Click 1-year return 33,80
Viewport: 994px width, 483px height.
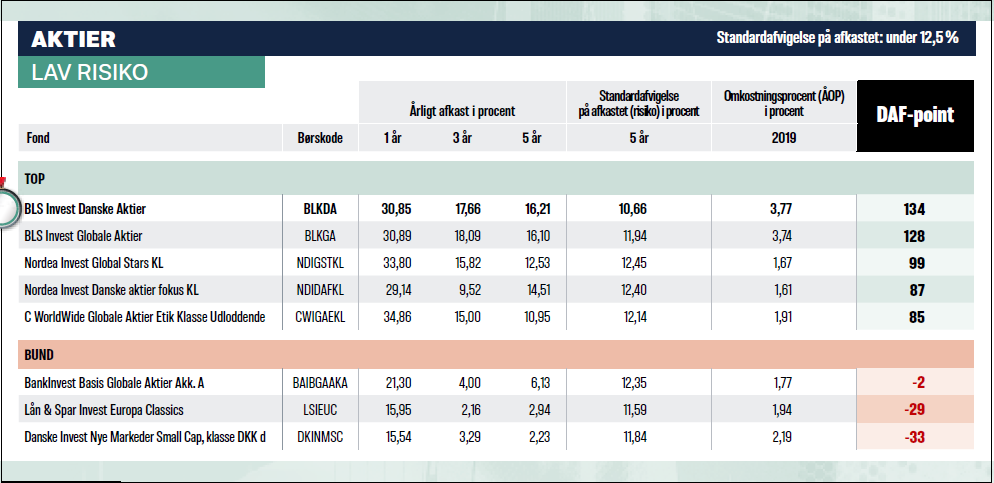pos(398,263)
